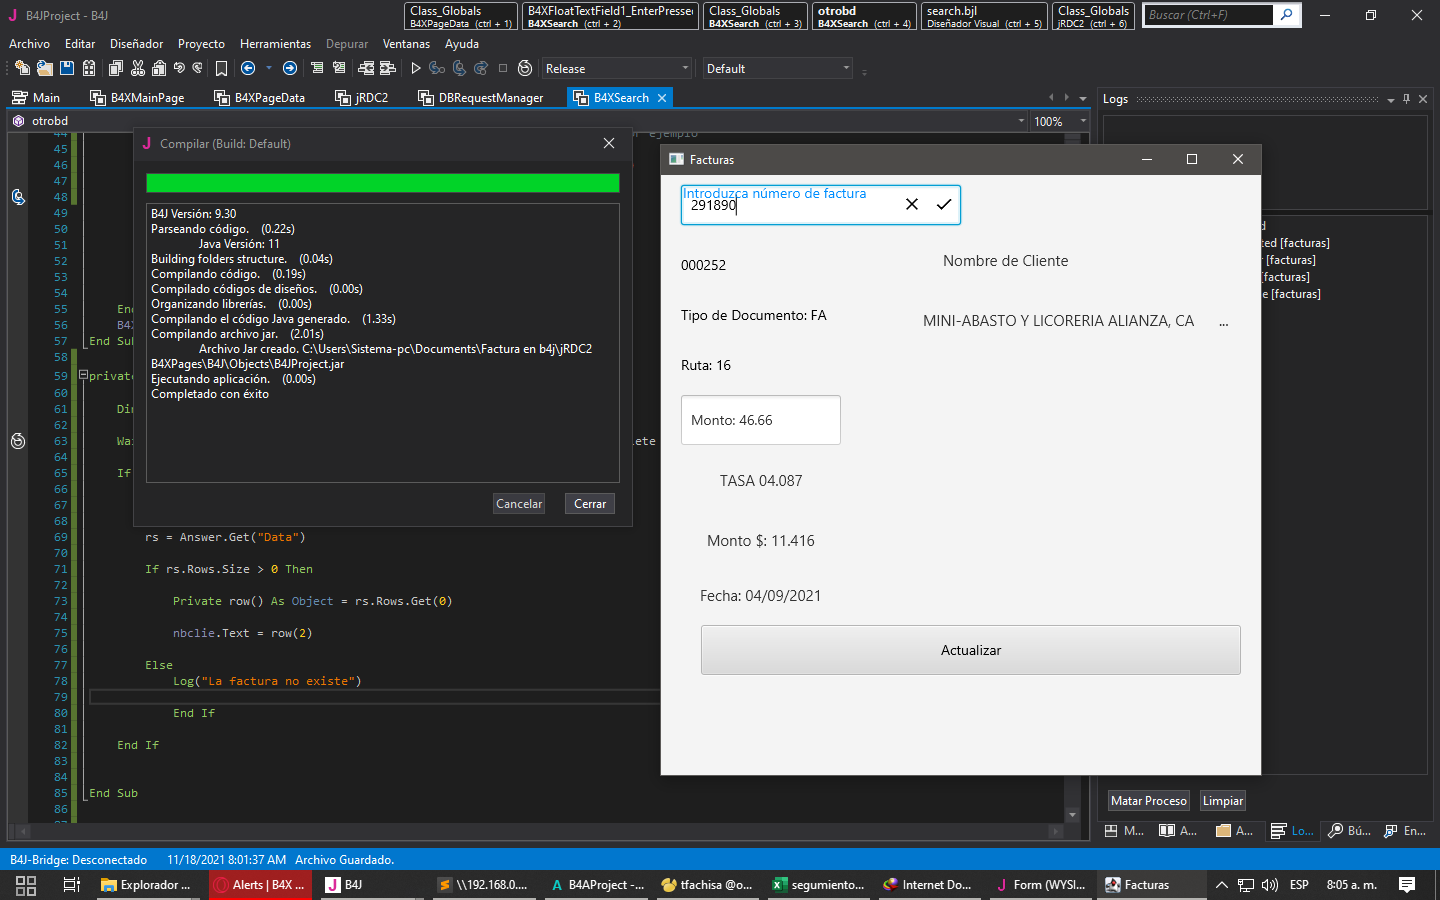The width and height of the screenshot is (1440, 900).
Task: Click the stop debugging square icon
Action: [503, 68]
